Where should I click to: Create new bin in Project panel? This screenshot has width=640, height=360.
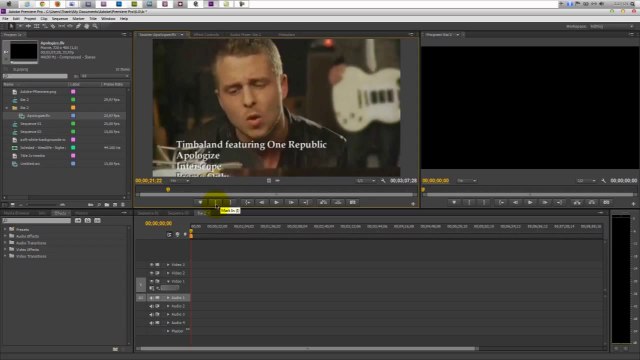[x=107, y=204]
